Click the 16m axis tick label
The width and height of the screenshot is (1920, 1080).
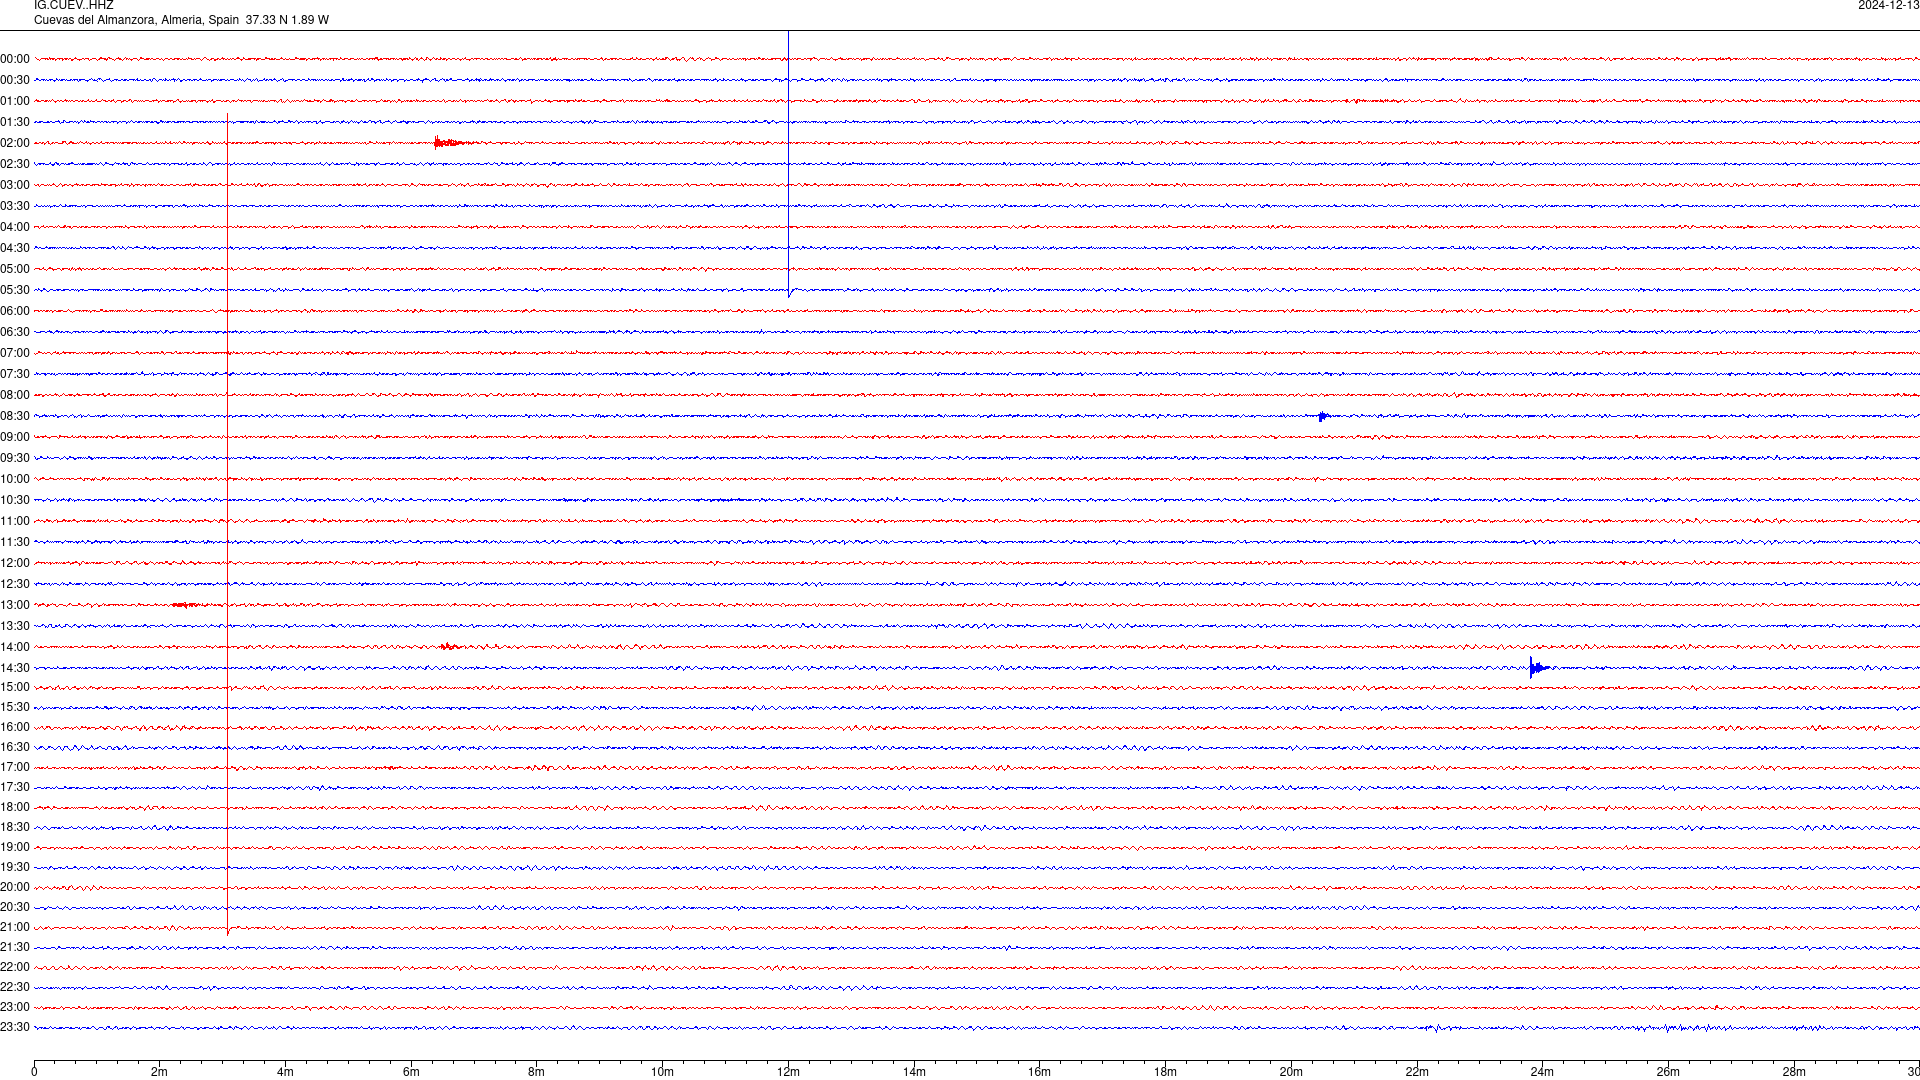(1040, 1072)
